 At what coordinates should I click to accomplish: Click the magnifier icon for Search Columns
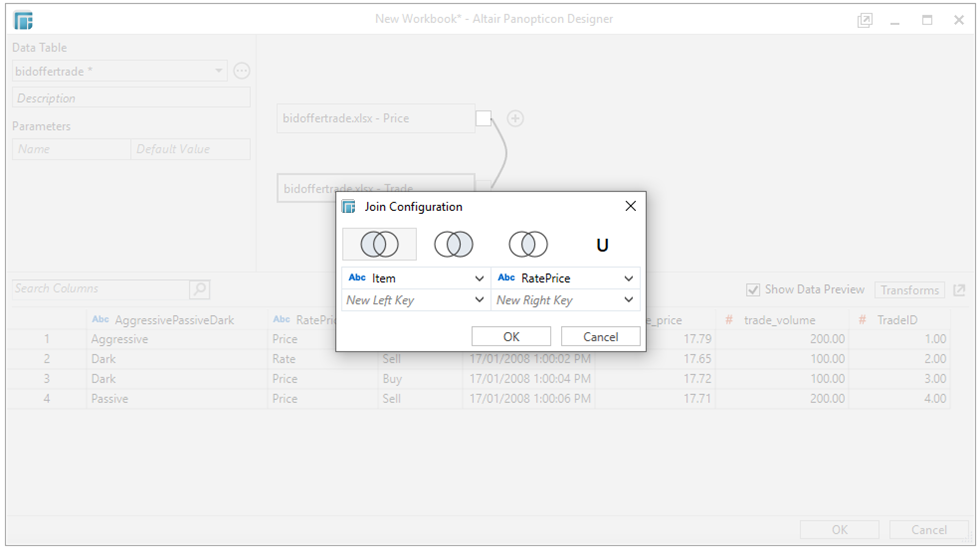click(x=200, y=289)
